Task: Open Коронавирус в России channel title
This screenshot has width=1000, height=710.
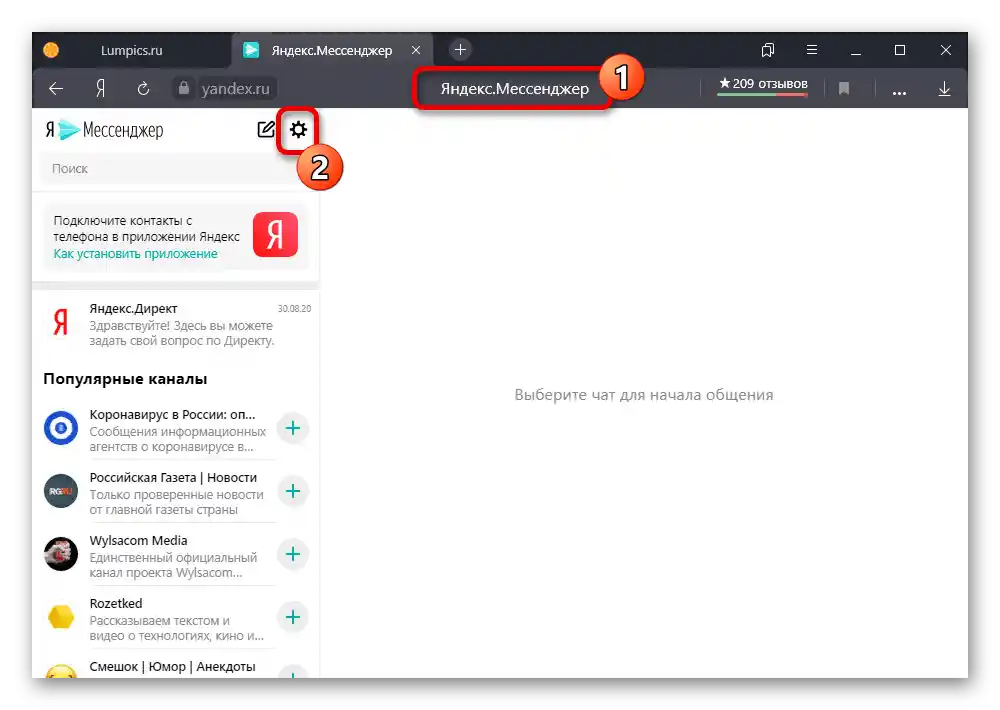Action: pos(172,415)
